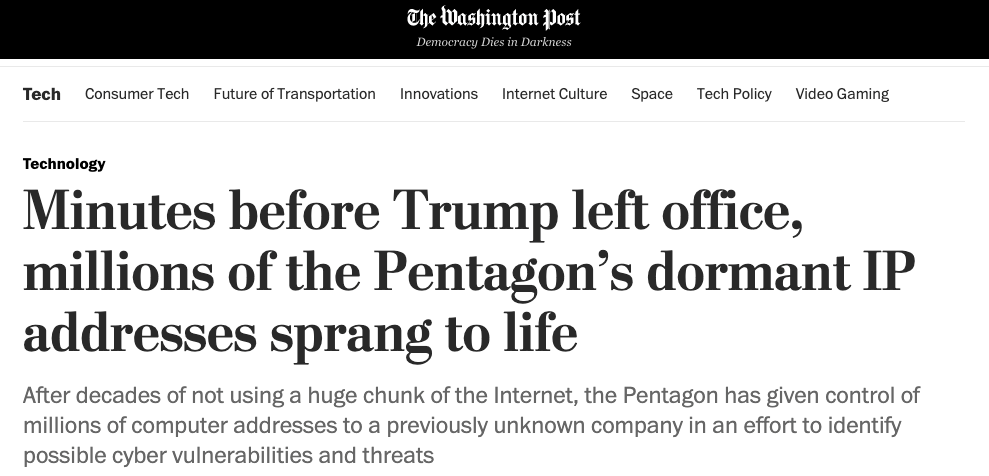Go to Video Gaming section
This screenshot has width=989, height=476.
(842, 95)
